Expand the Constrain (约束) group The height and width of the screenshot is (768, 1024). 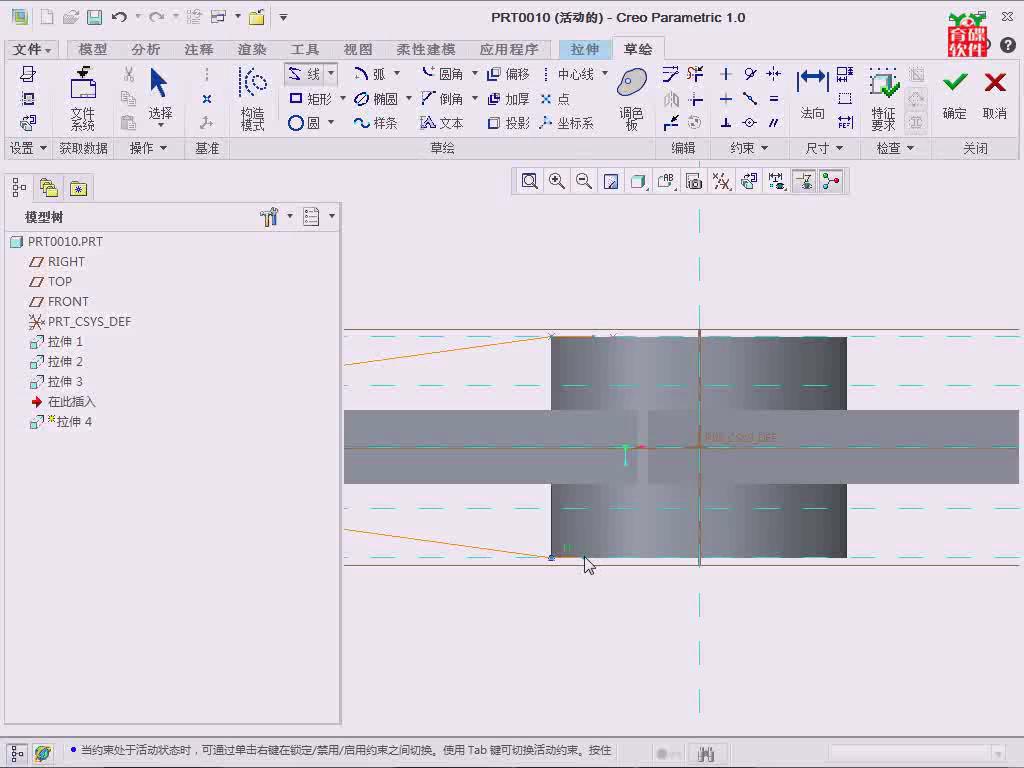[749, 148]
